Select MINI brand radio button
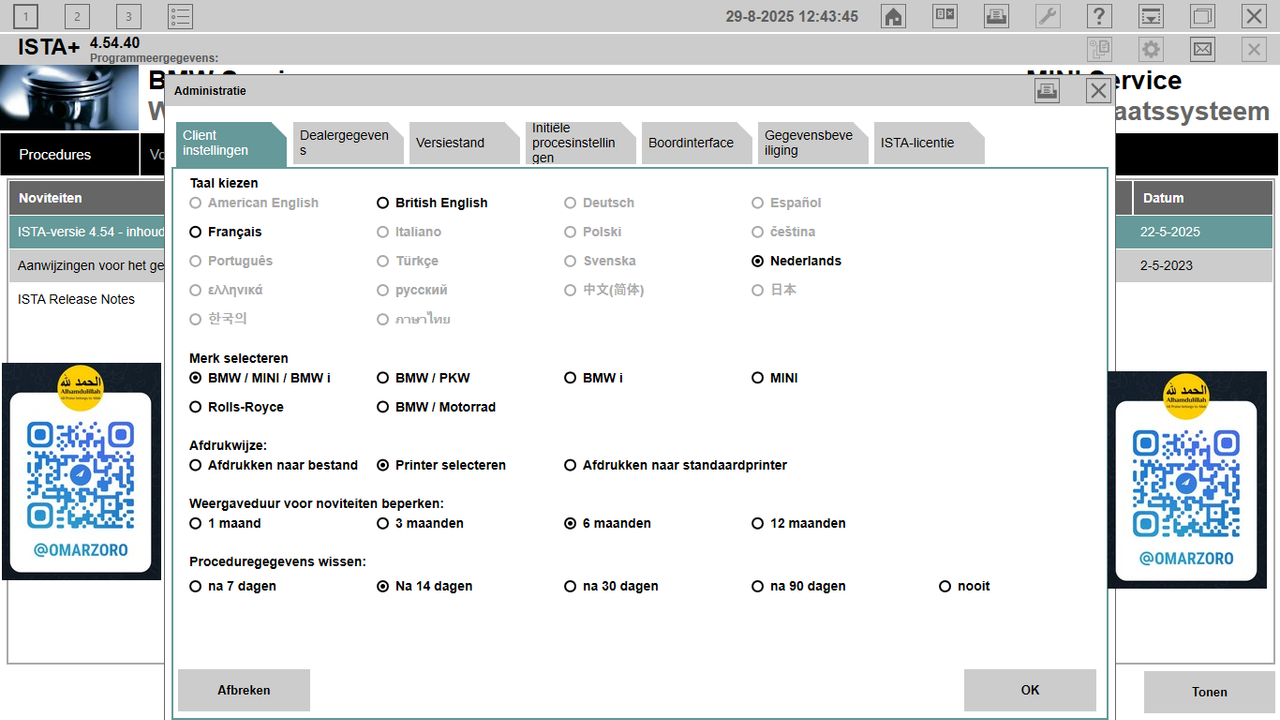Image resolution: width=1280 pixels, height=720 pixels. pos(758,378)
